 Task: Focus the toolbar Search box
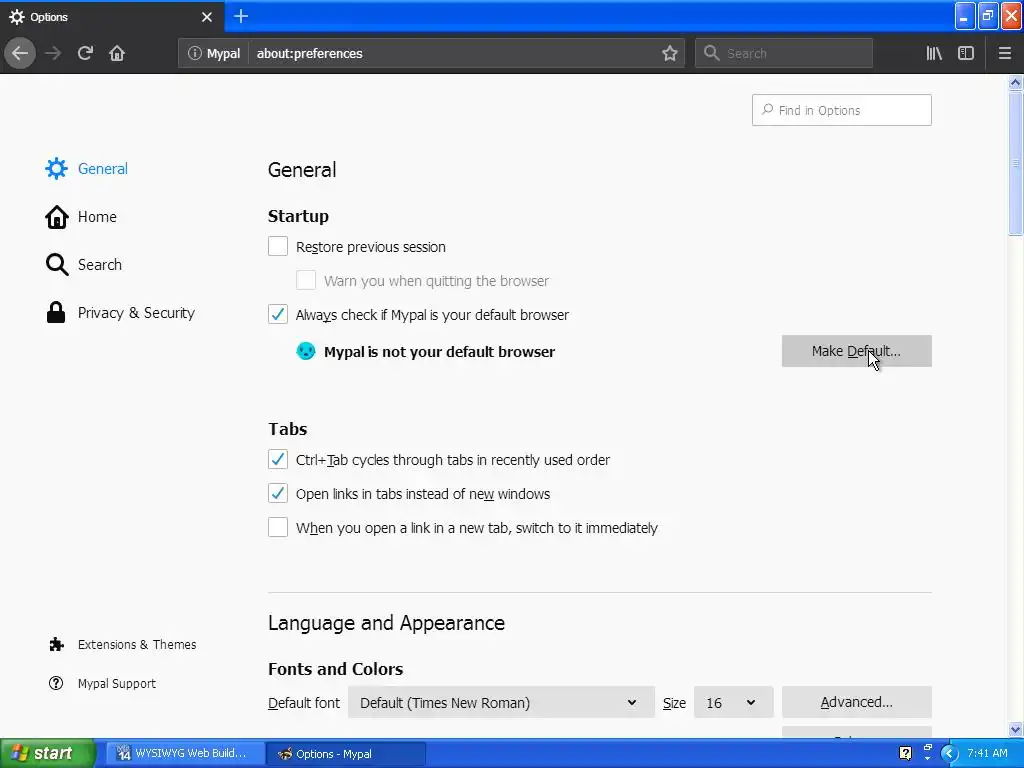784,54
